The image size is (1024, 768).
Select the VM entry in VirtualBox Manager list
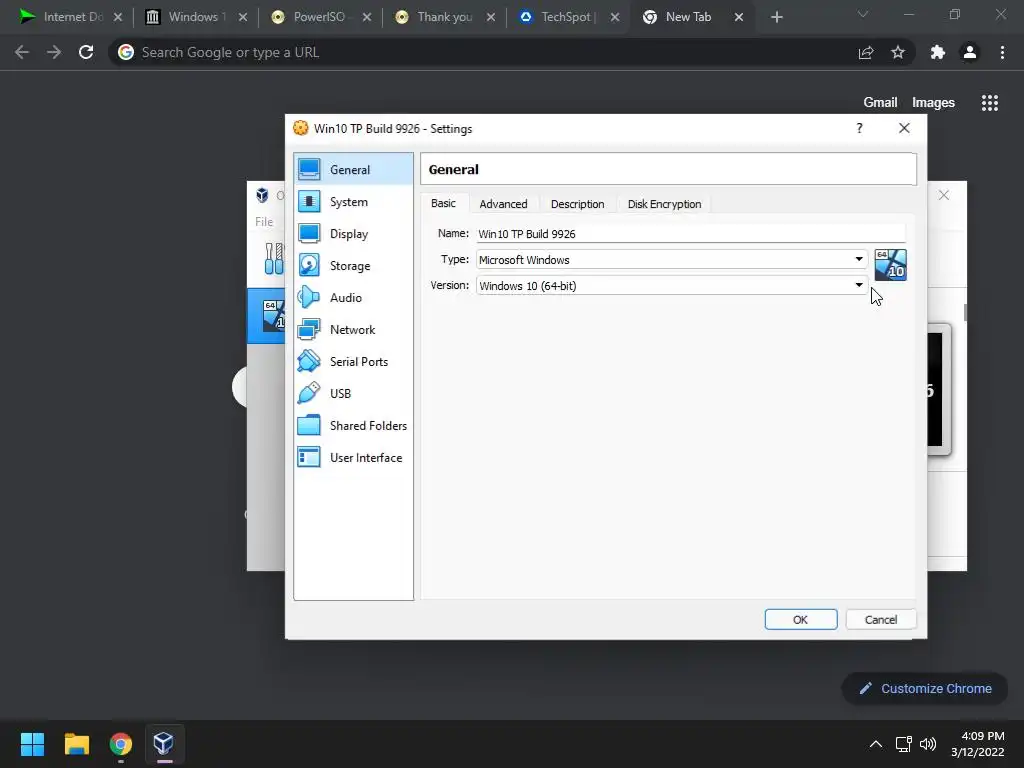click(x=266, y=315)
